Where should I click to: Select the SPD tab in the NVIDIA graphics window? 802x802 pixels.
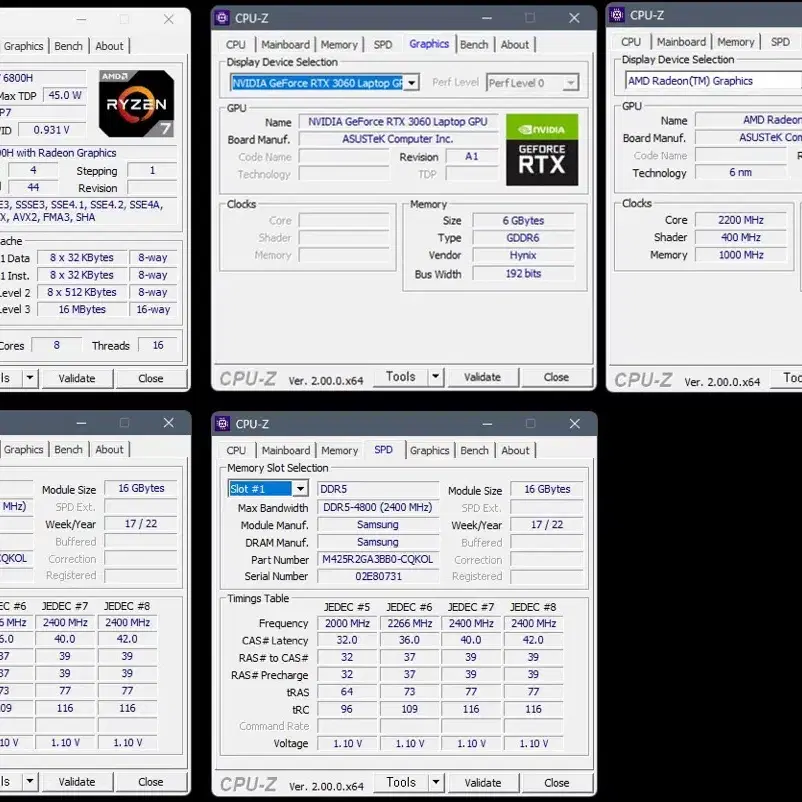tap(383, 44)
